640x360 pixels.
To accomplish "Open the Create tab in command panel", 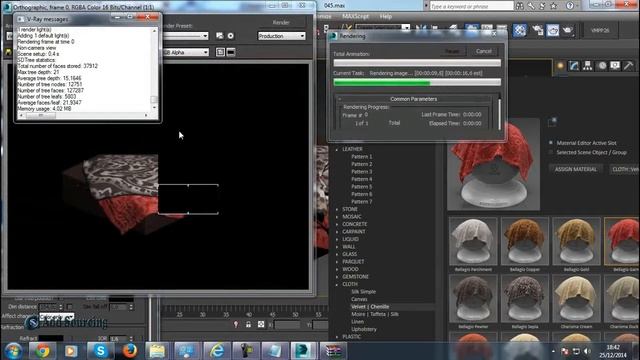I will tap(560, 66).
